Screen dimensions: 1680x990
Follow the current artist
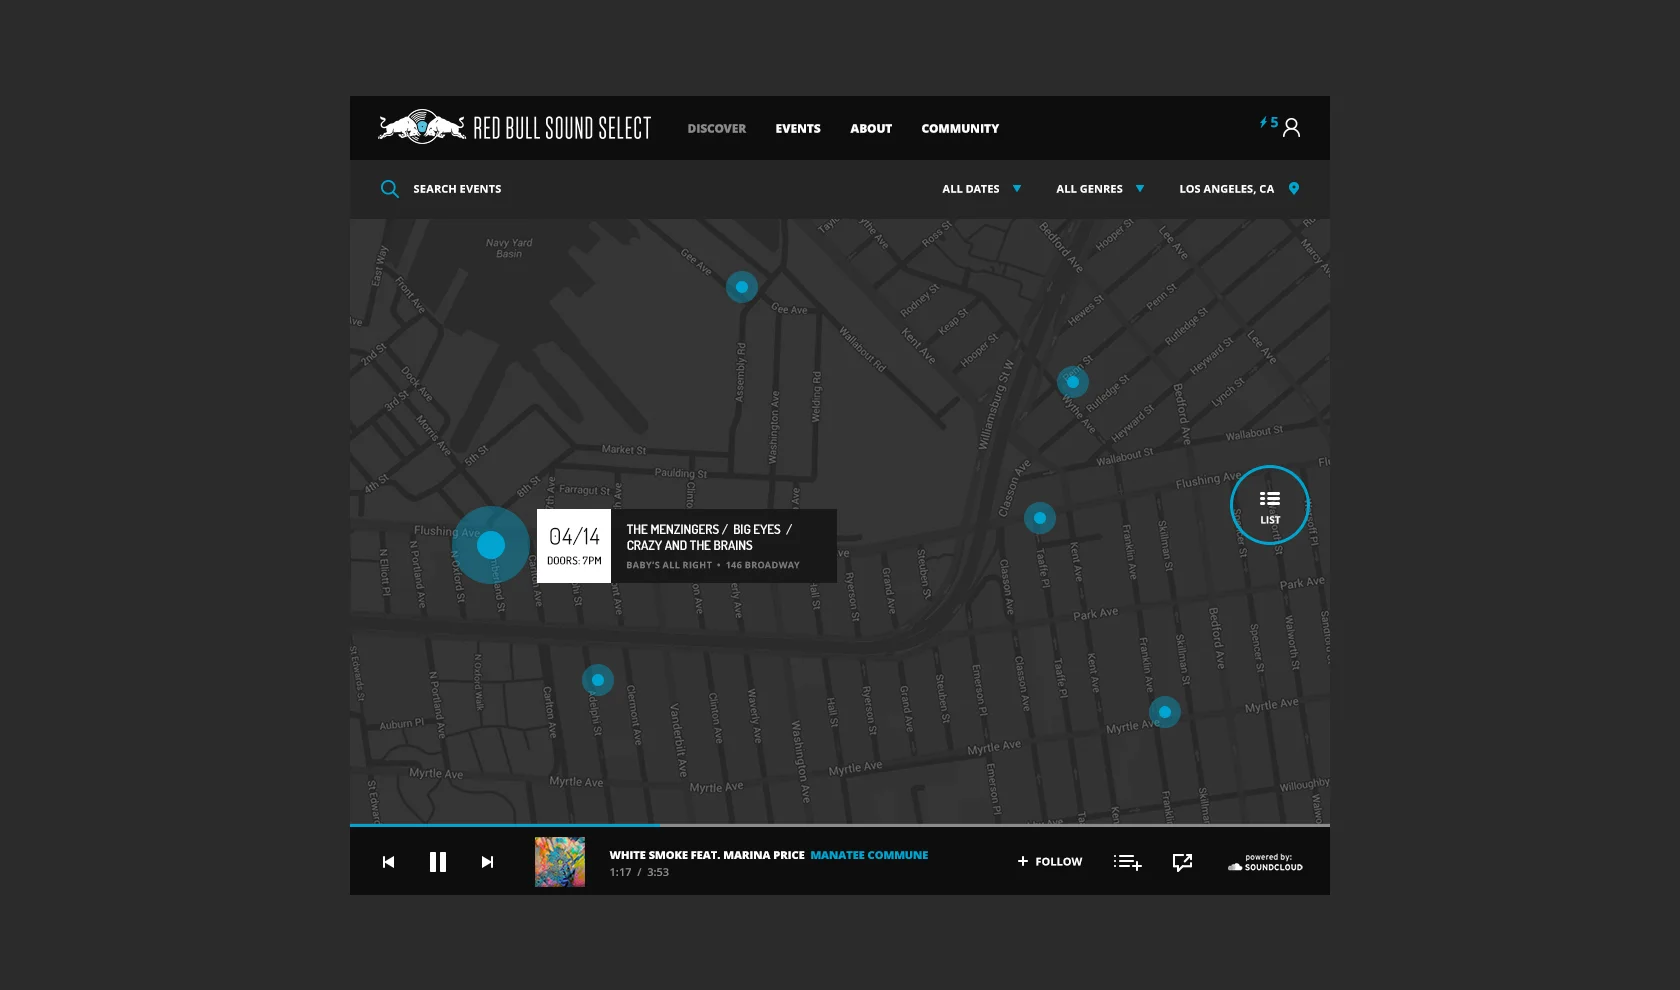1050,861
